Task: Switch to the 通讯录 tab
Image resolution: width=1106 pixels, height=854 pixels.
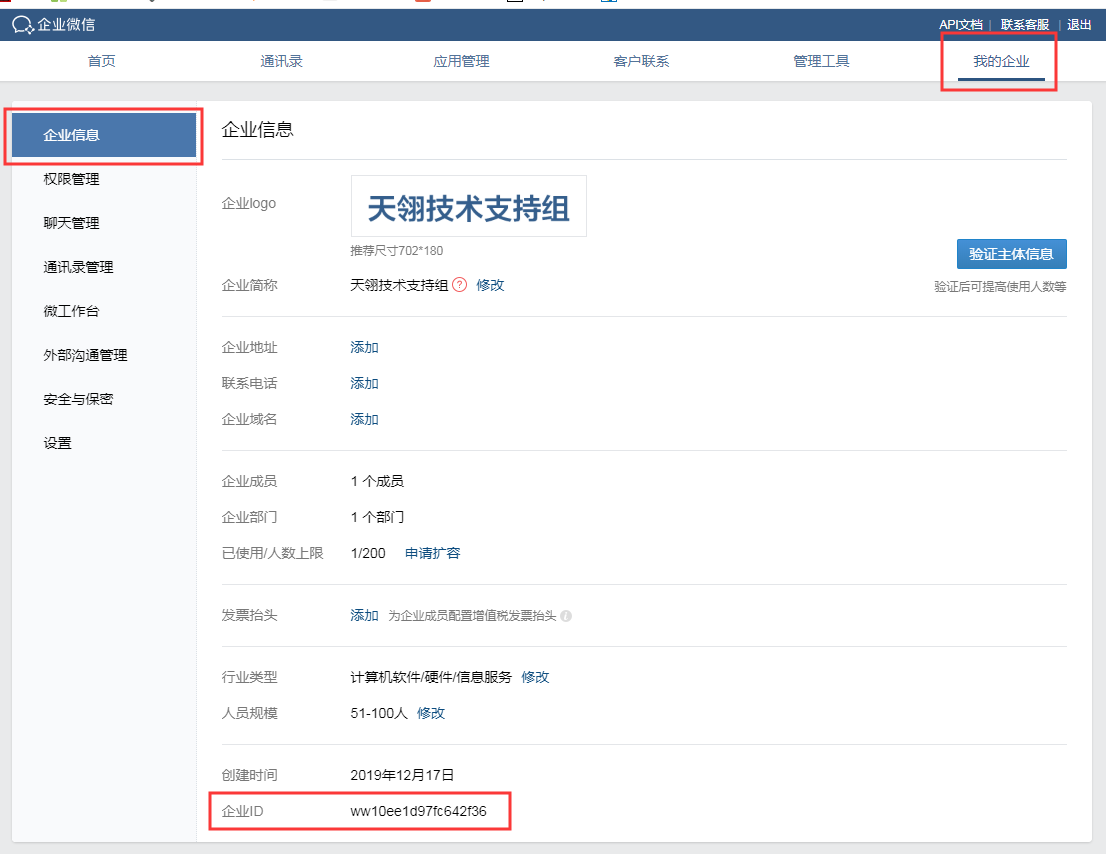Action: pyautogui.click(x=281, y=62)
